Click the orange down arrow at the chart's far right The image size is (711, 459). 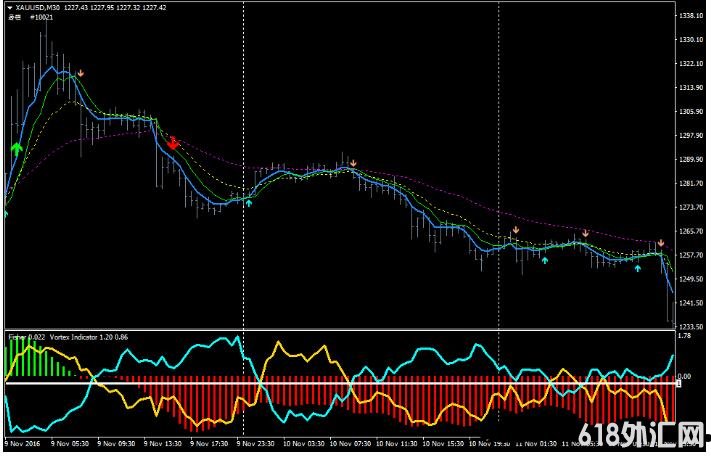tap(660, 243)
